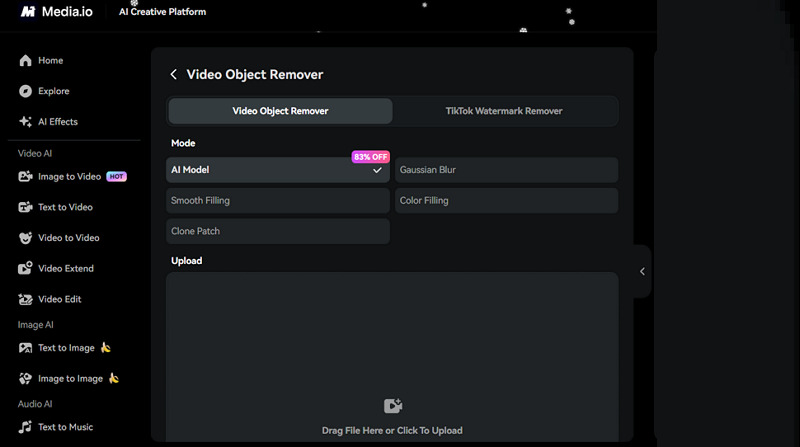Pick the Clone Patch mode

click(x=277, y=231)
